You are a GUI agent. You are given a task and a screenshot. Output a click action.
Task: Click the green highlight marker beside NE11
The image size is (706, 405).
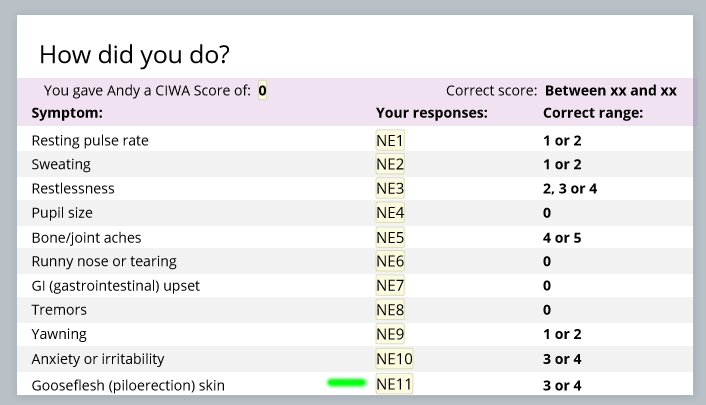(x=347, y=382)
